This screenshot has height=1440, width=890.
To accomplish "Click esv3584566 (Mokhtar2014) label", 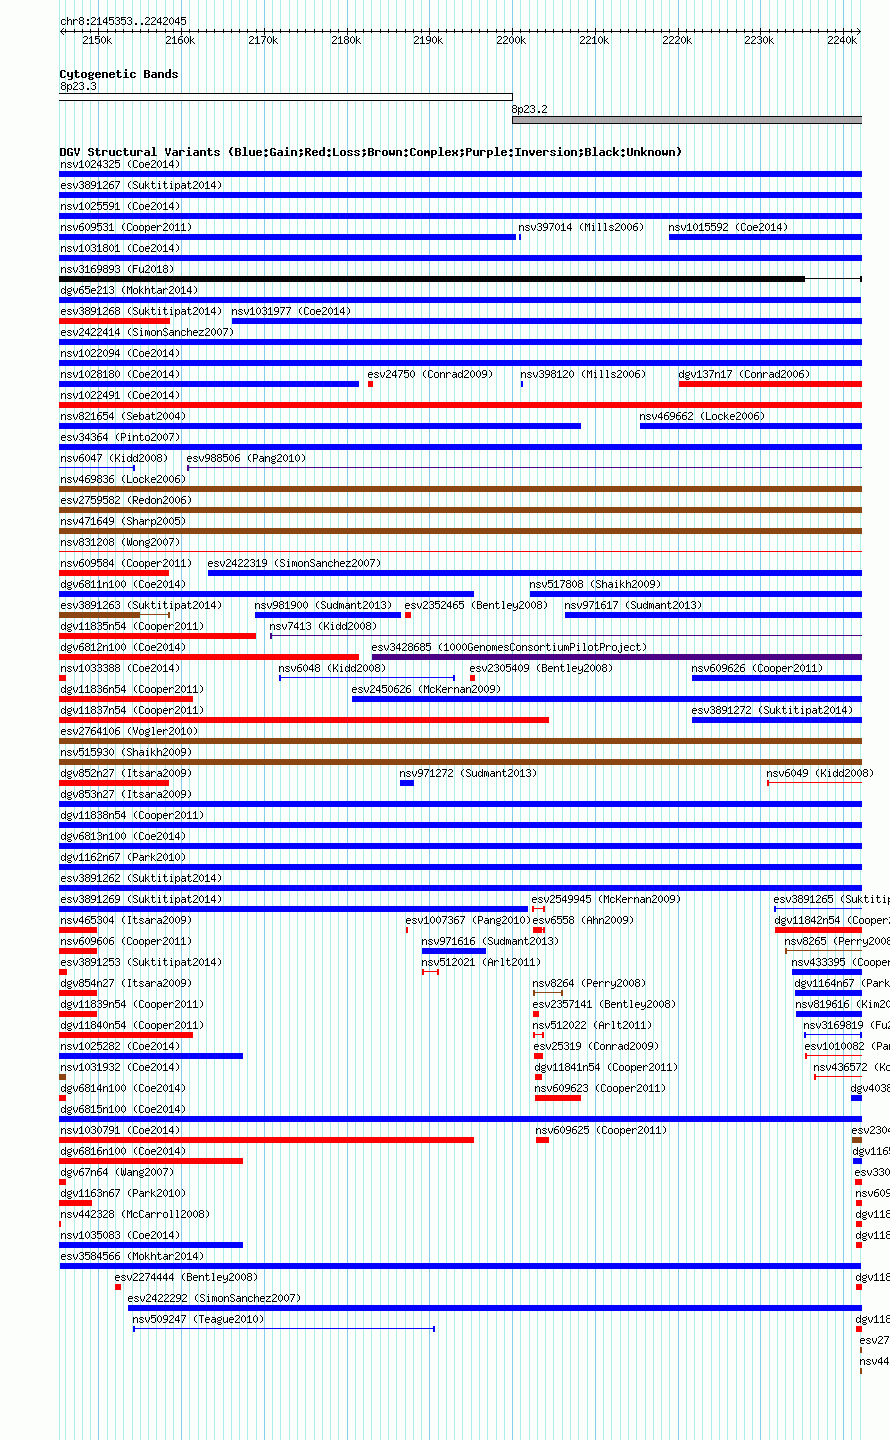I will [132, 1256].
